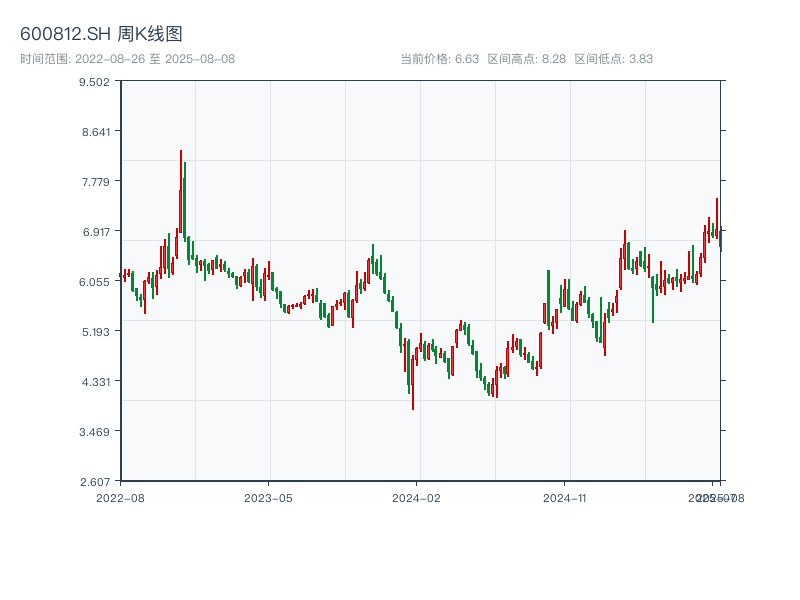Click the tallest red candlestick at the peak
The height and width of the screenshot is (600, 800).
(181, 200)
